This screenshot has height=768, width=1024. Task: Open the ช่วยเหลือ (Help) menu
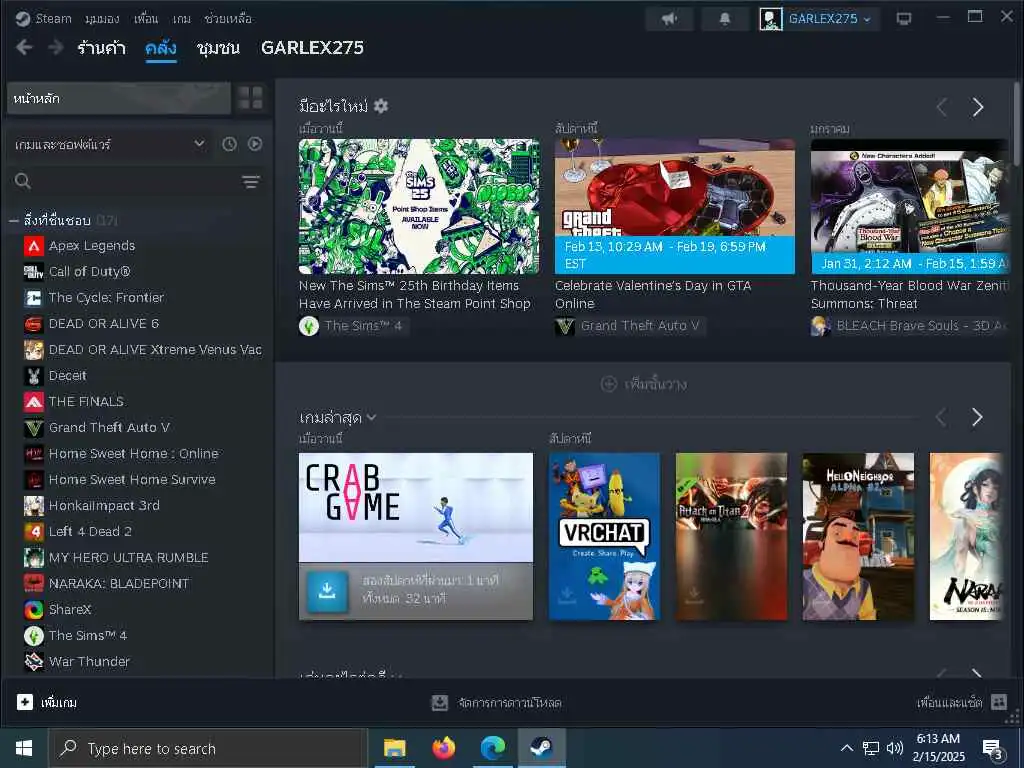(228, 18)
